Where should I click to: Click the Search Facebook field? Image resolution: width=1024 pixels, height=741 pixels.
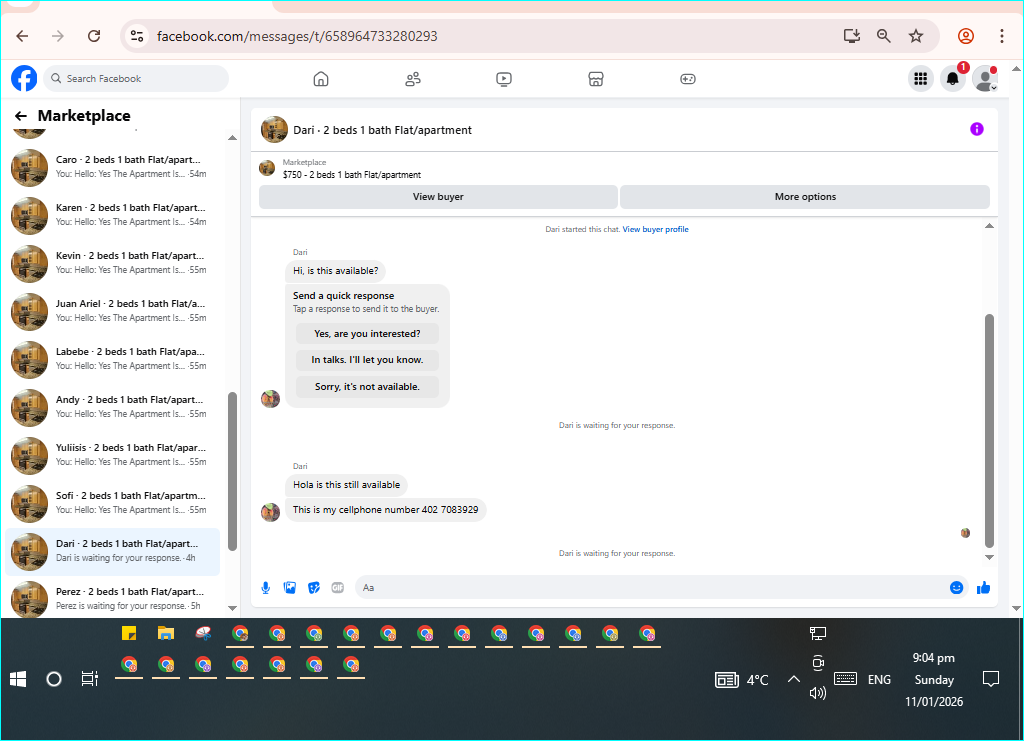[x=136, y=78]
